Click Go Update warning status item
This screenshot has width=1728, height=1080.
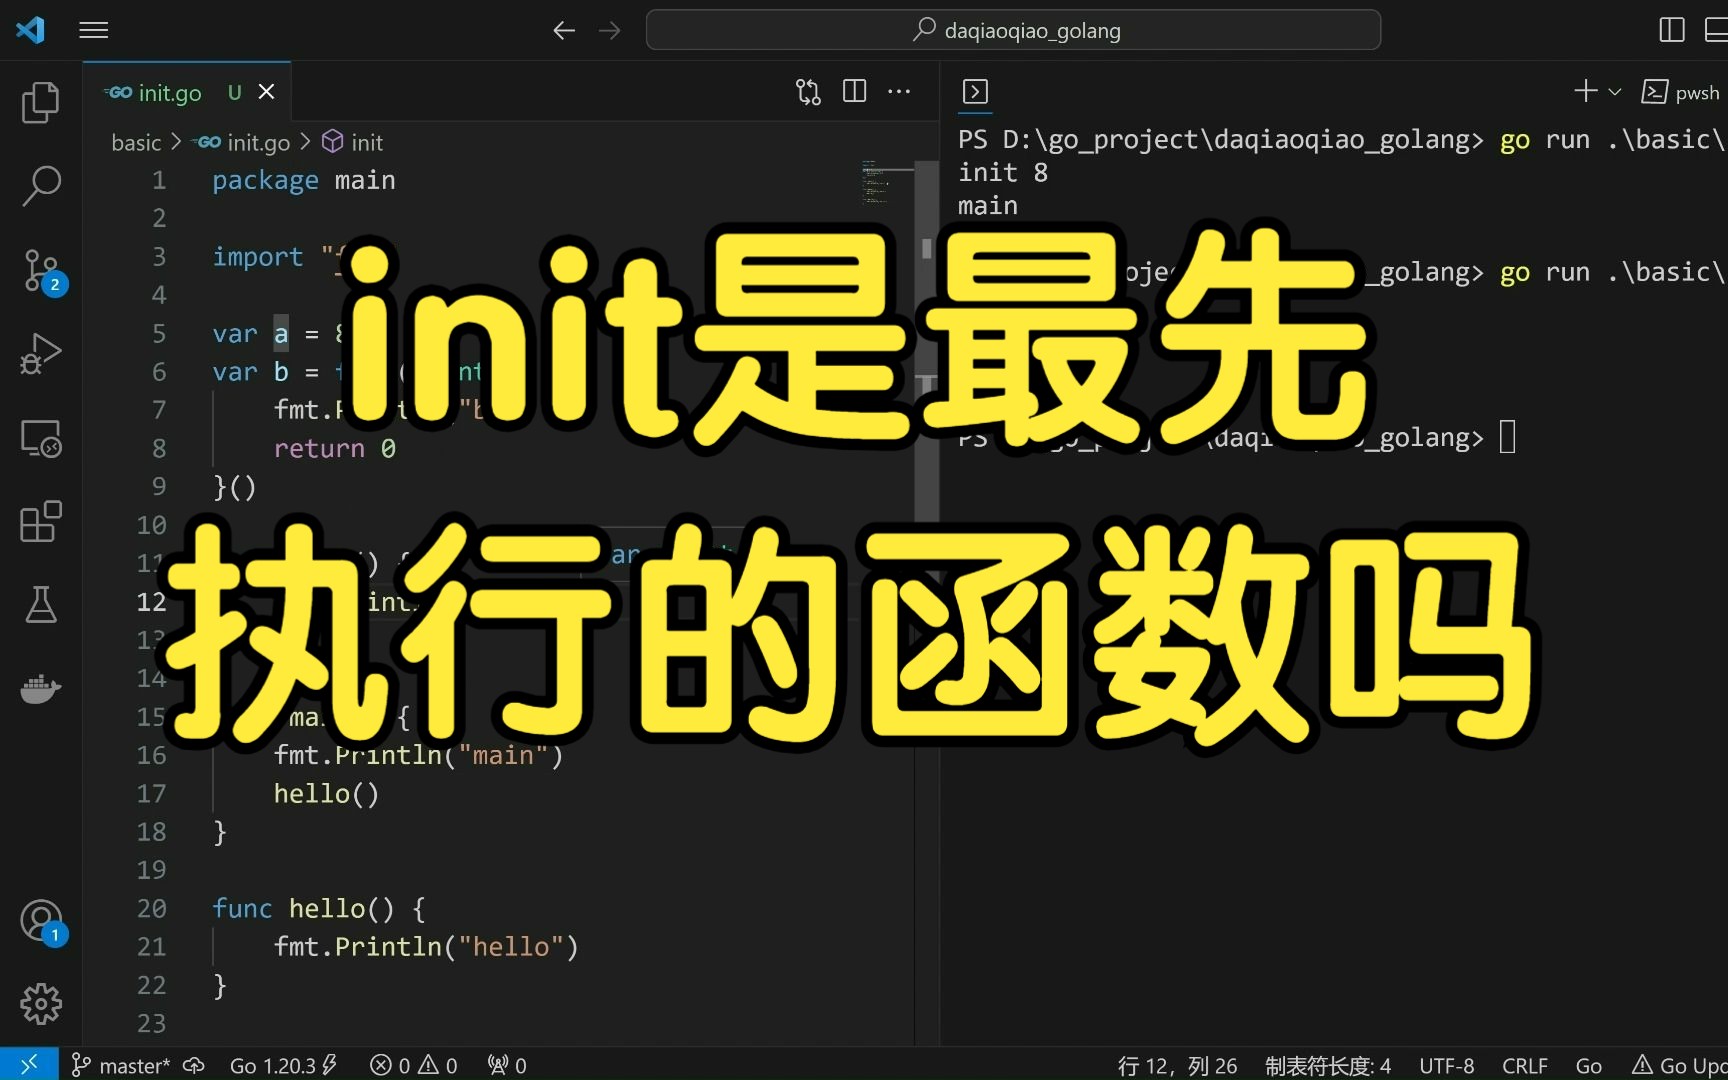click(x=1680, y=1066)
